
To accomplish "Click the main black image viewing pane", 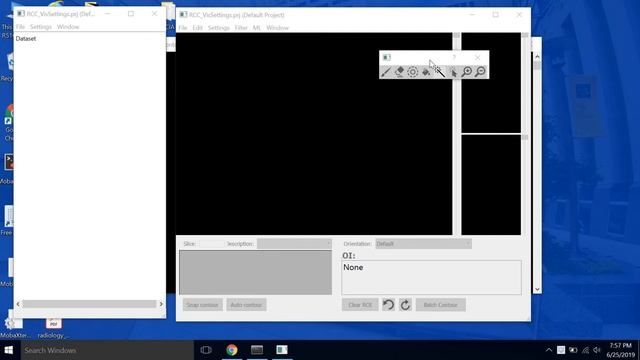I will tap(314, 134).
